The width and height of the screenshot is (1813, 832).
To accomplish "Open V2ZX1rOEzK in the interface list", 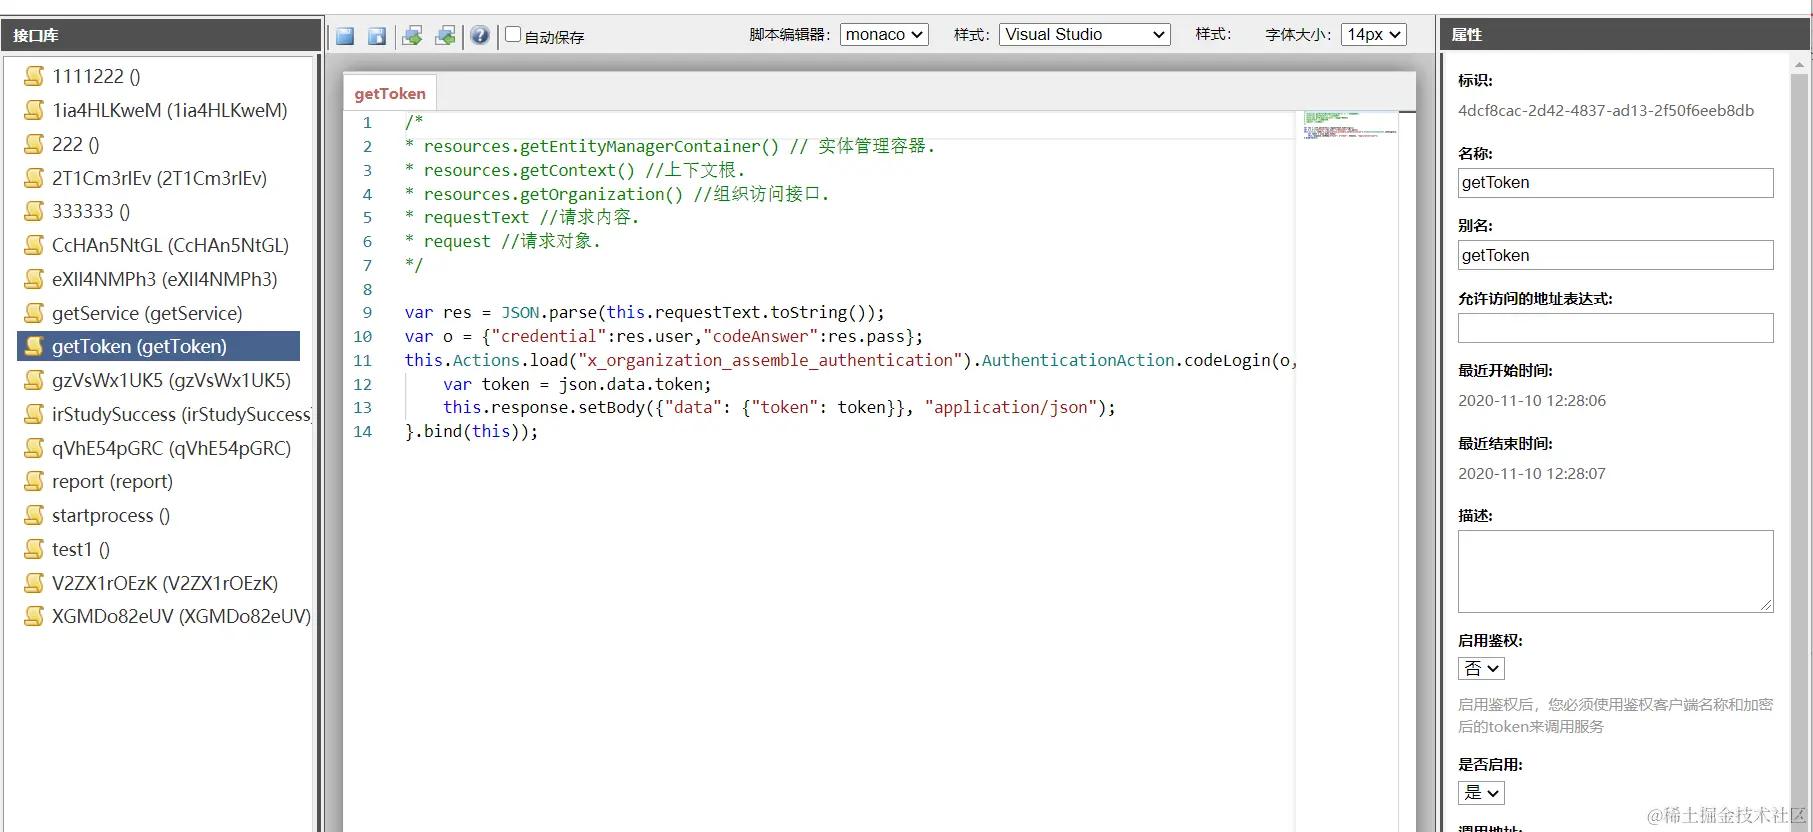I will (x=165, y=583).
